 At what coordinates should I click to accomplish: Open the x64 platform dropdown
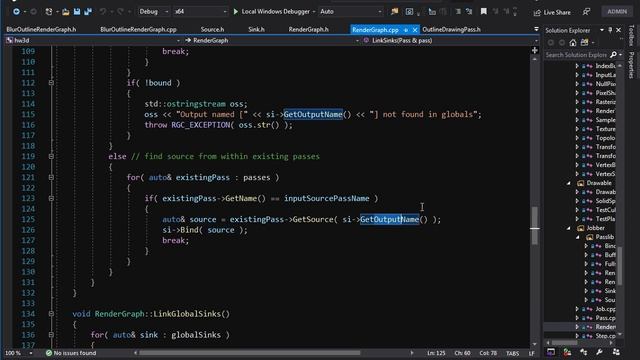coord(224,12)
